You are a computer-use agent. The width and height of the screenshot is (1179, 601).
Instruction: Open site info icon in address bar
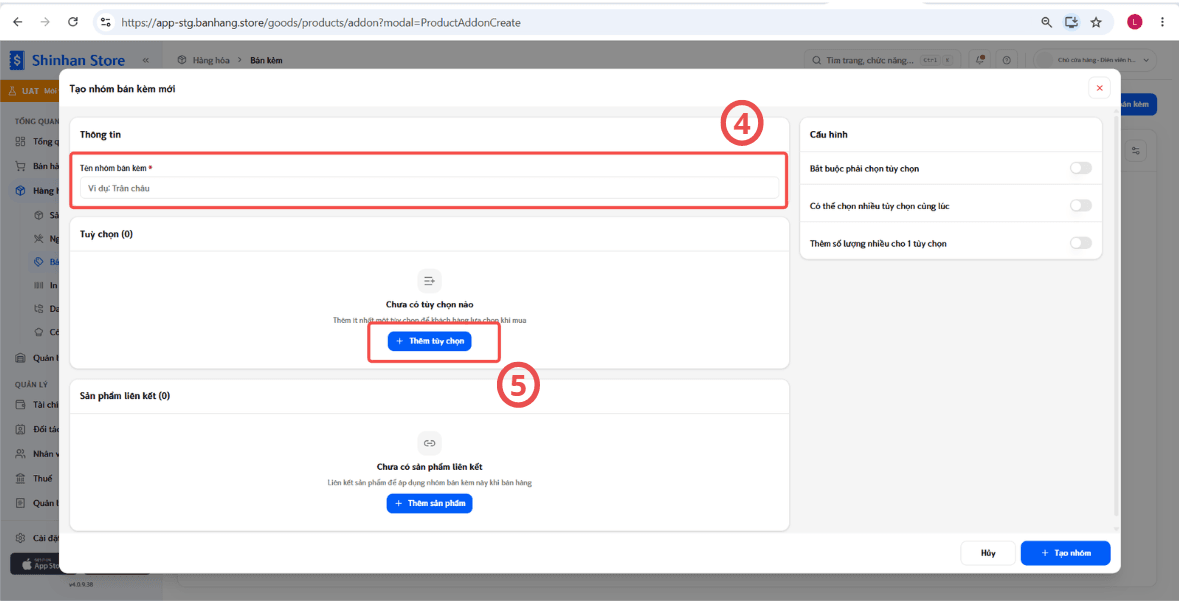pos(106,23)
